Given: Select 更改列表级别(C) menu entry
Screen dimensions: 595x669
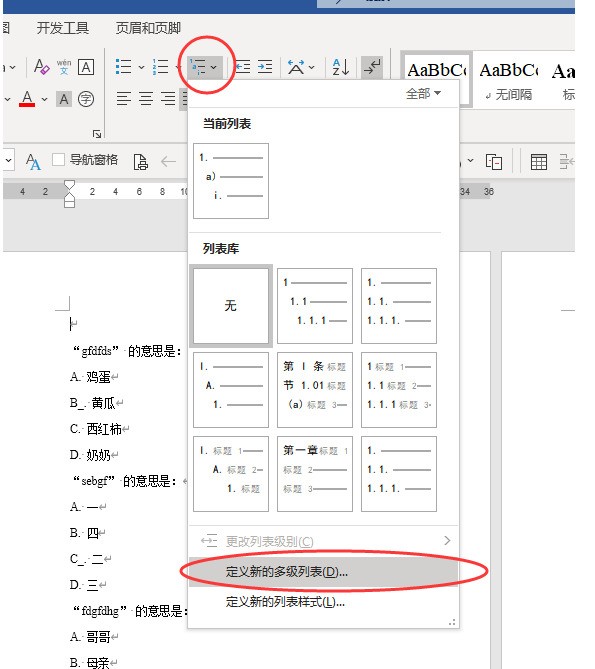Looking at the screenshot, I should click(323, 541).
